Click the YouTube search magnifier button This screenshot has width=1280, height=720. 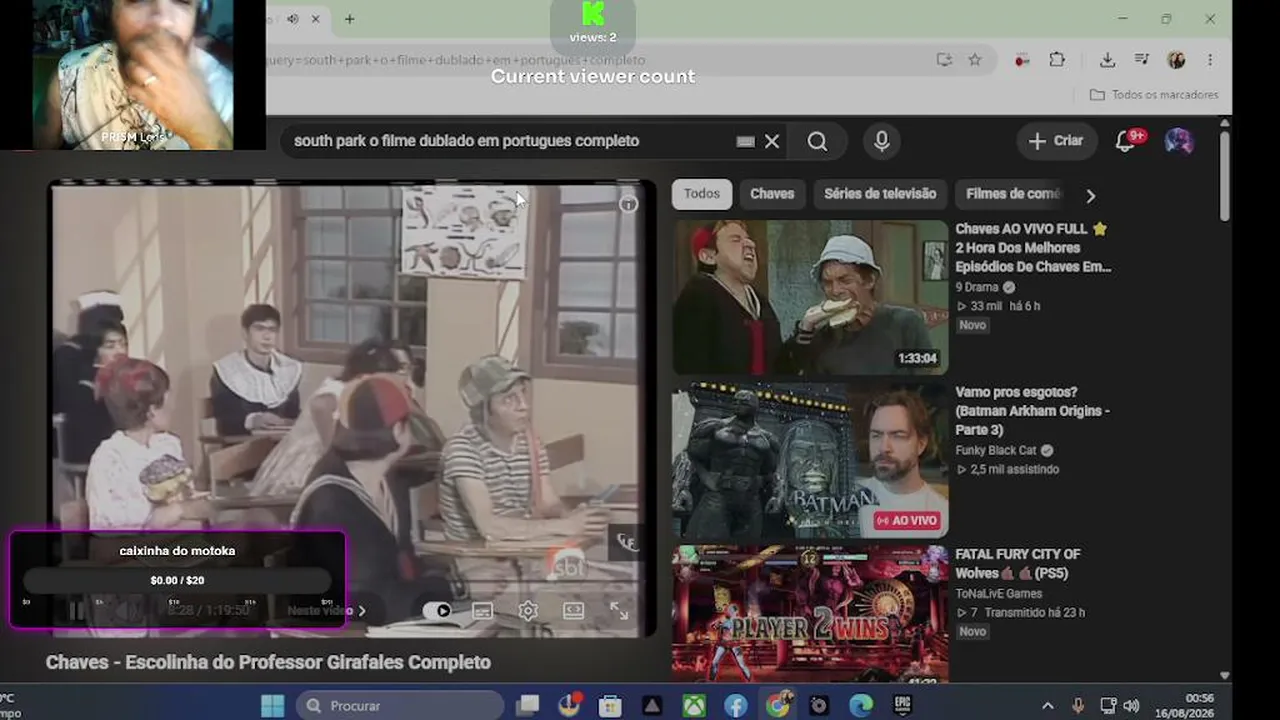(x=817, y=141)
